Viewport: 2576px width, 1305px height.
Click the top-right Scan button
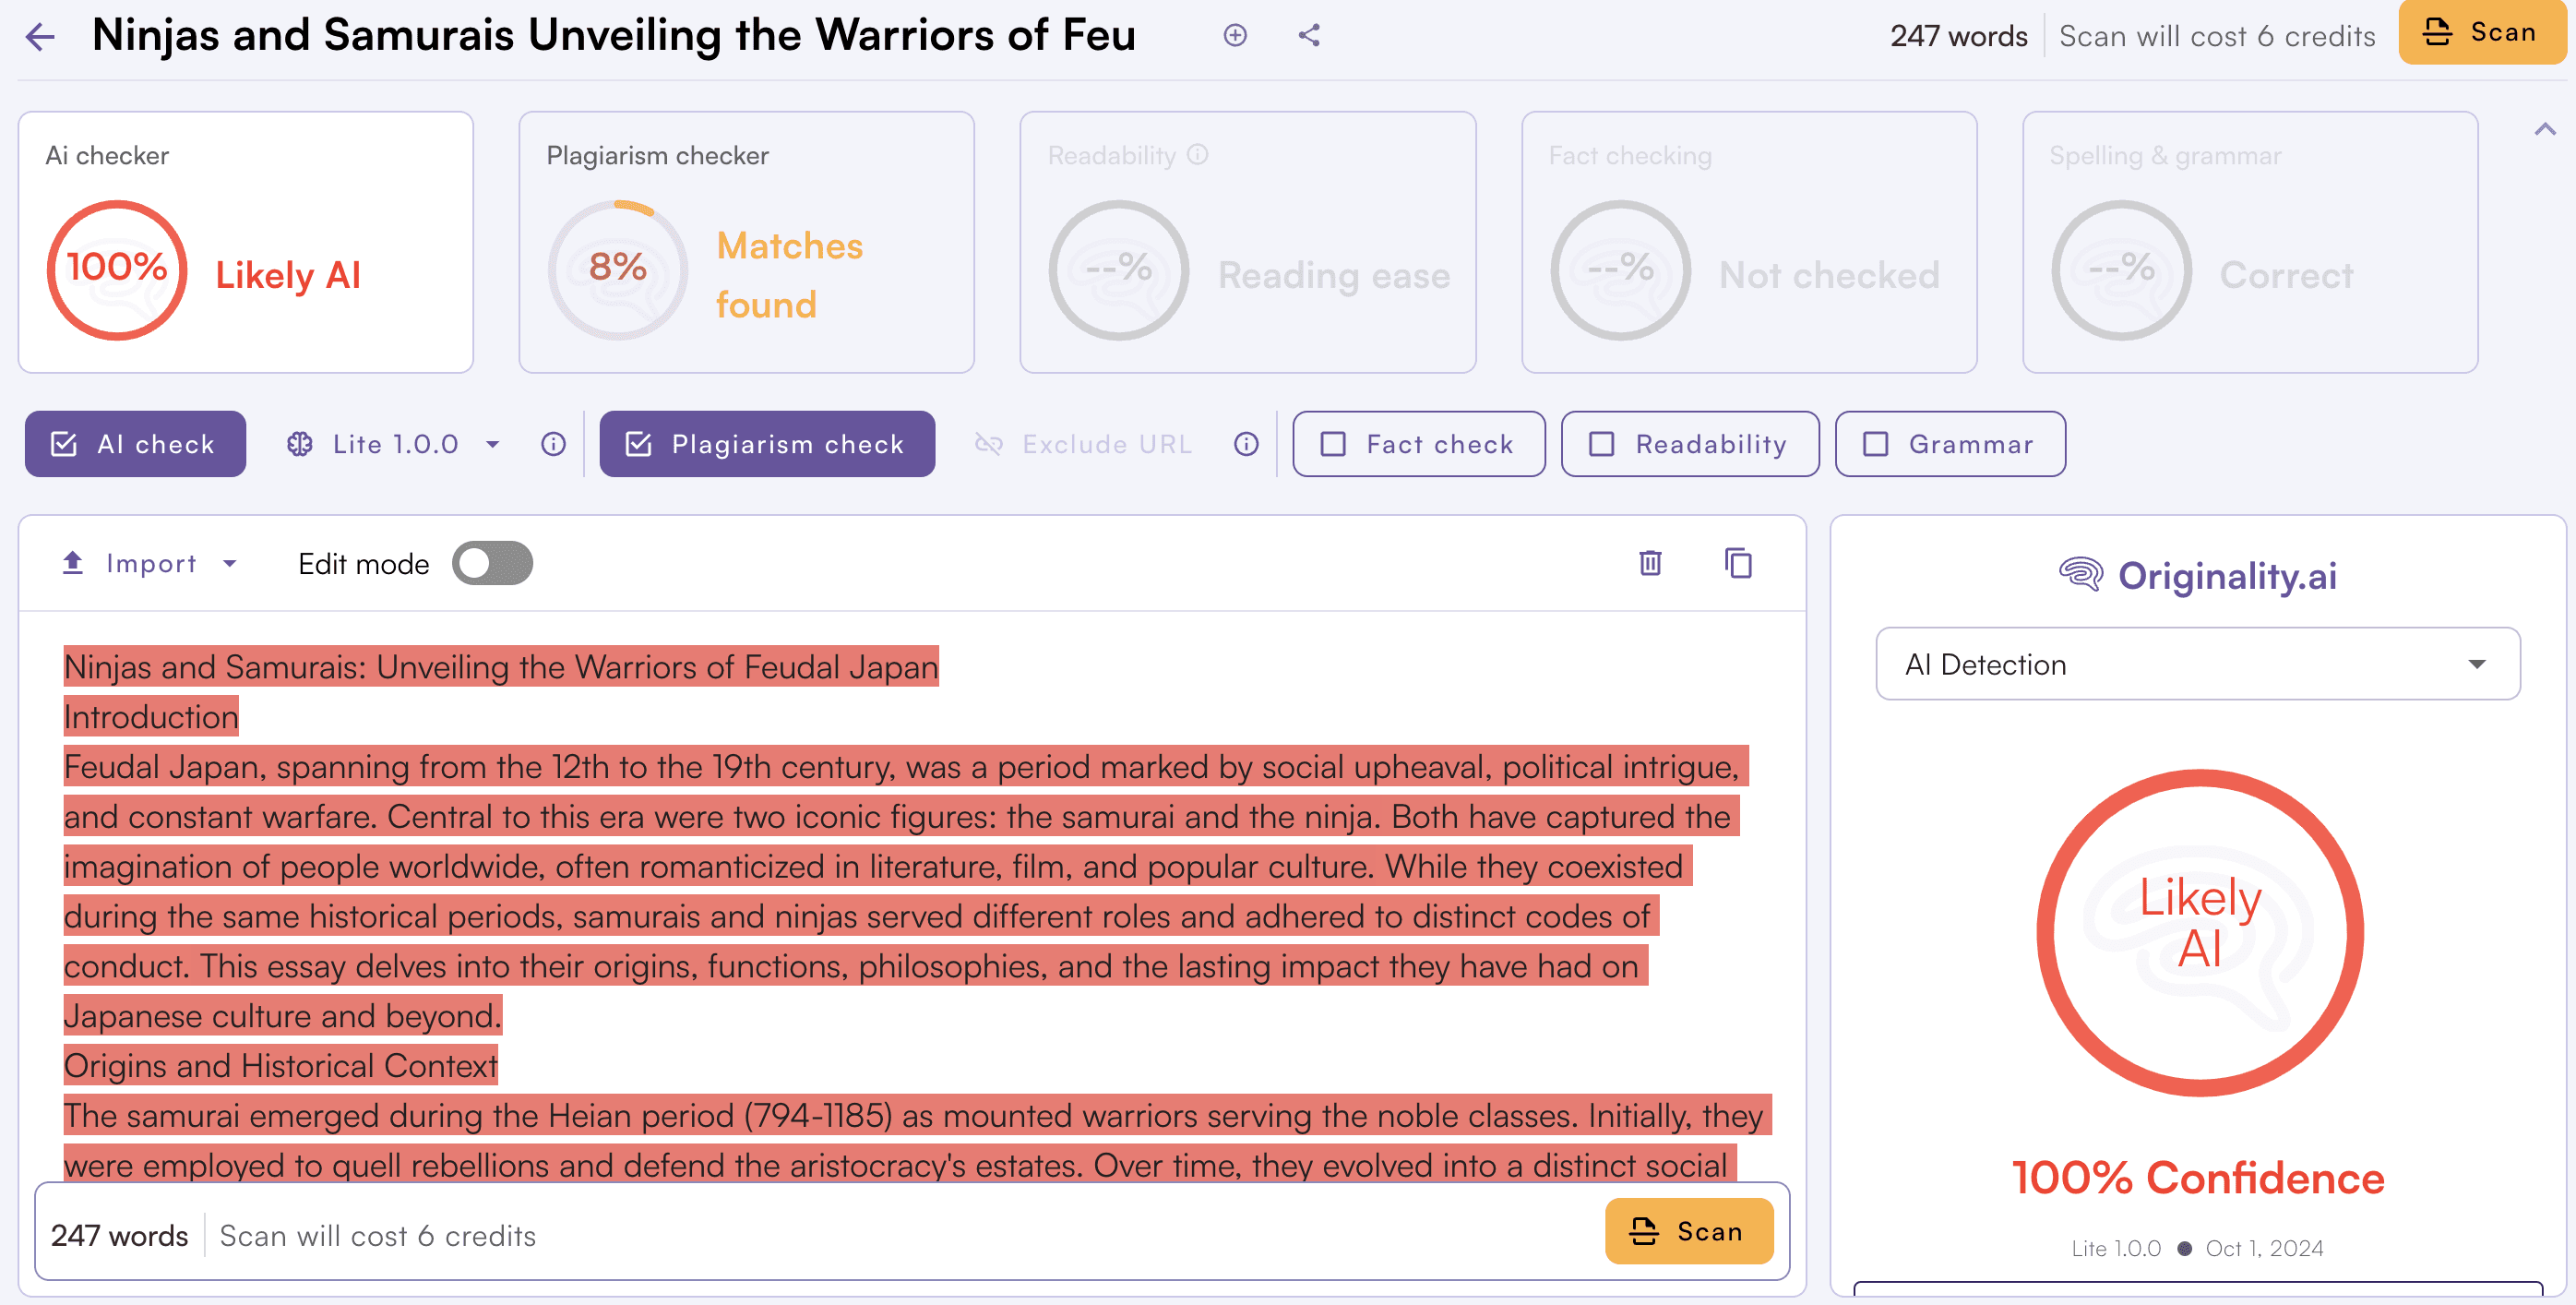tap(2483, 33)
